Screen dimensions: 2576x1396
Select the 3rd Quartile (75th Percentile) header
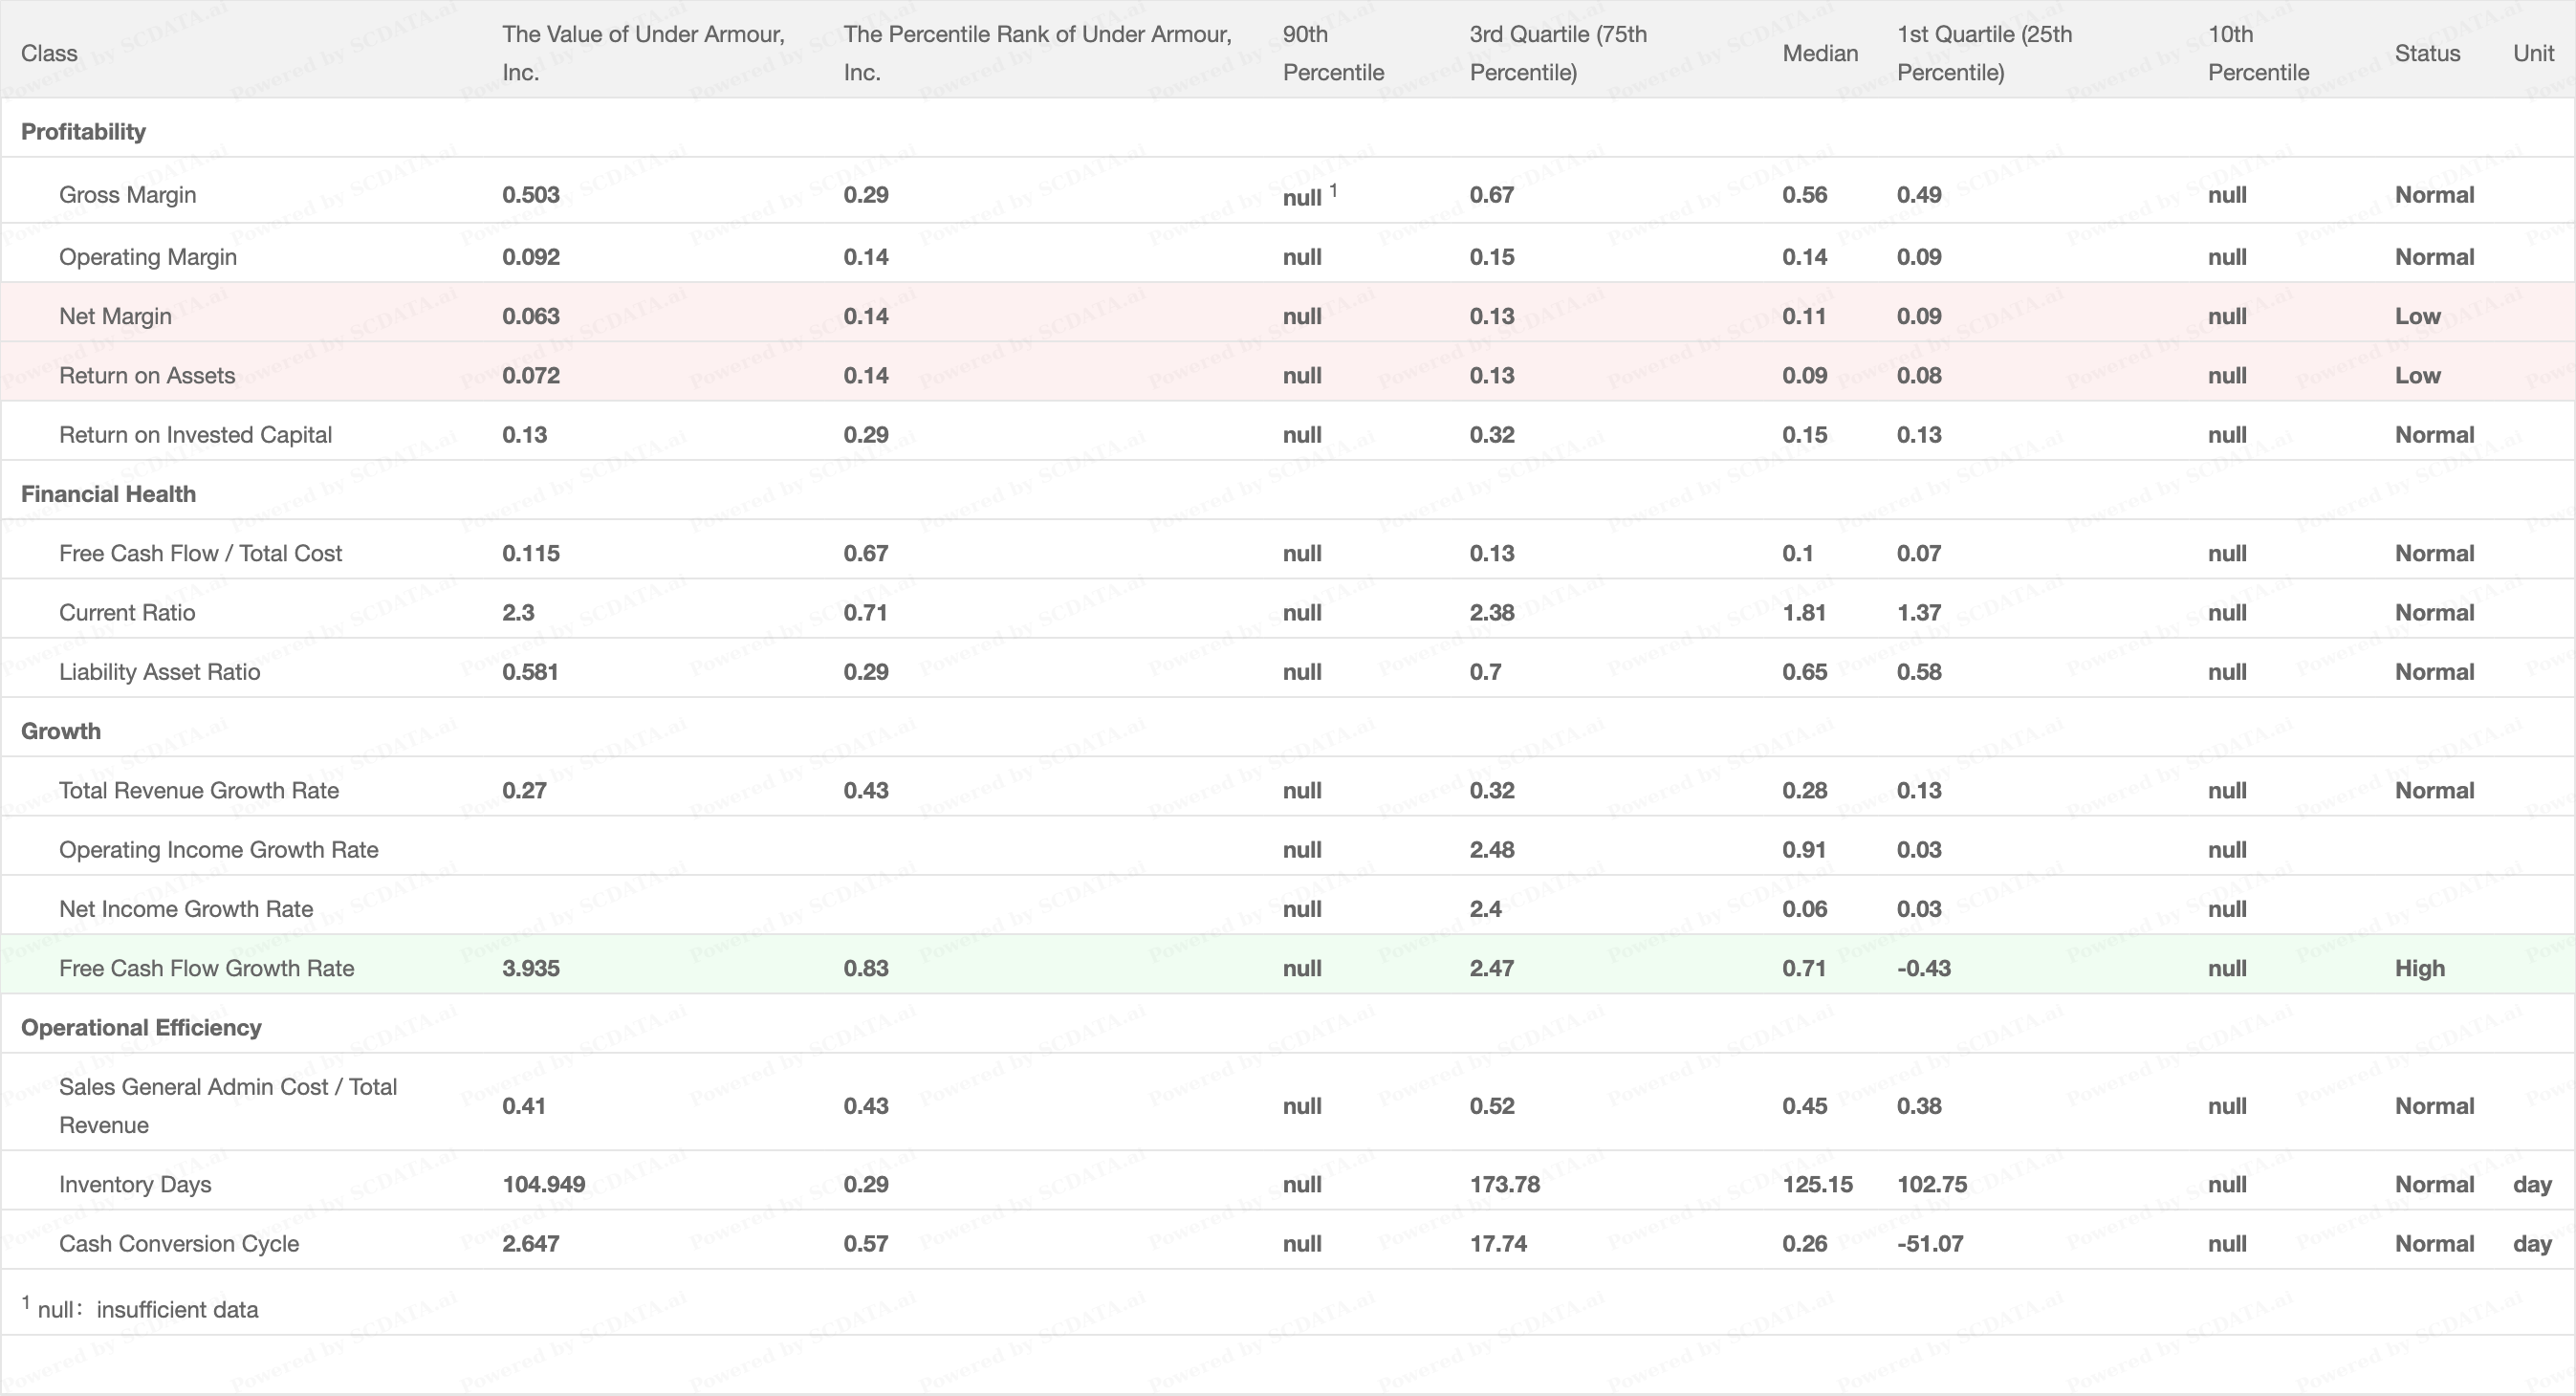click(1557, 53)
